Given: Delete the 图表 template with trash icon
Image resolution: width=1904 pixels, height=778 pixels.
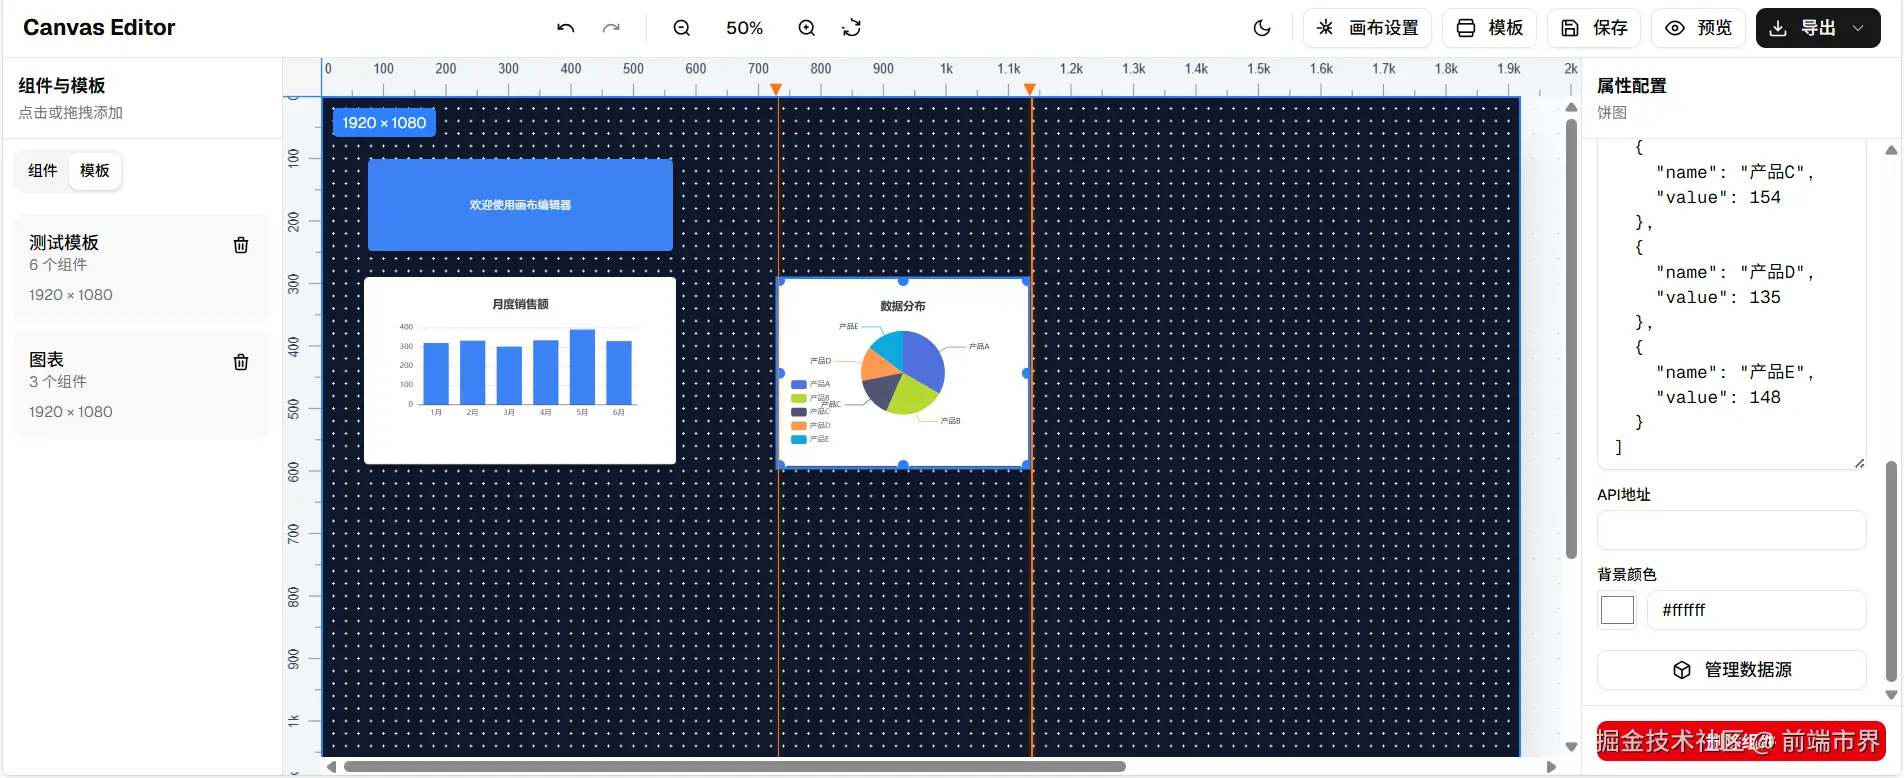Looking at the screenshot, I should pyautogui.click(x=241, y=362).
